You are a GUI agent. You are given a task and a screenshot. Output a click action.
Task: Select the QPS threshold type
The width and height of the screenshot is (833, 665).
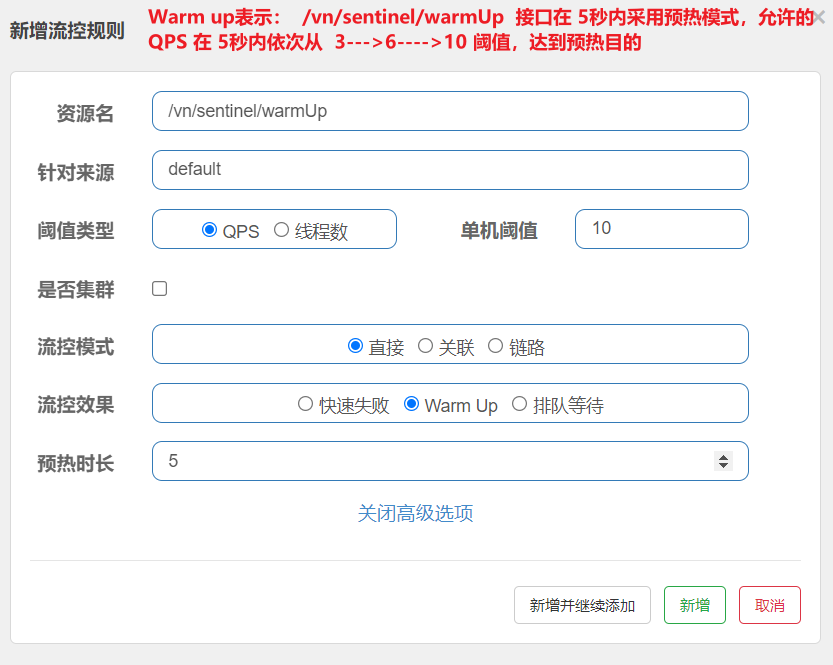point(209,229)
